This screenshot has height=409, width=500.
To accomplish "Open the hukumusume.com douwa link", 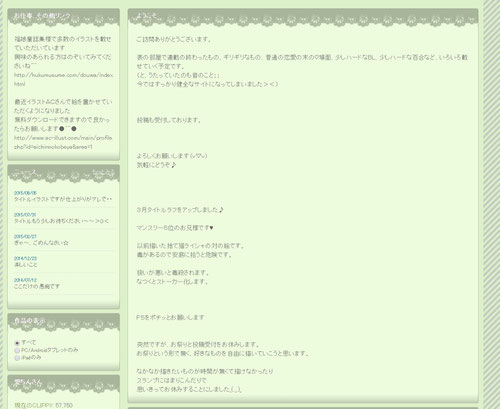I will (x=63, y=79).
